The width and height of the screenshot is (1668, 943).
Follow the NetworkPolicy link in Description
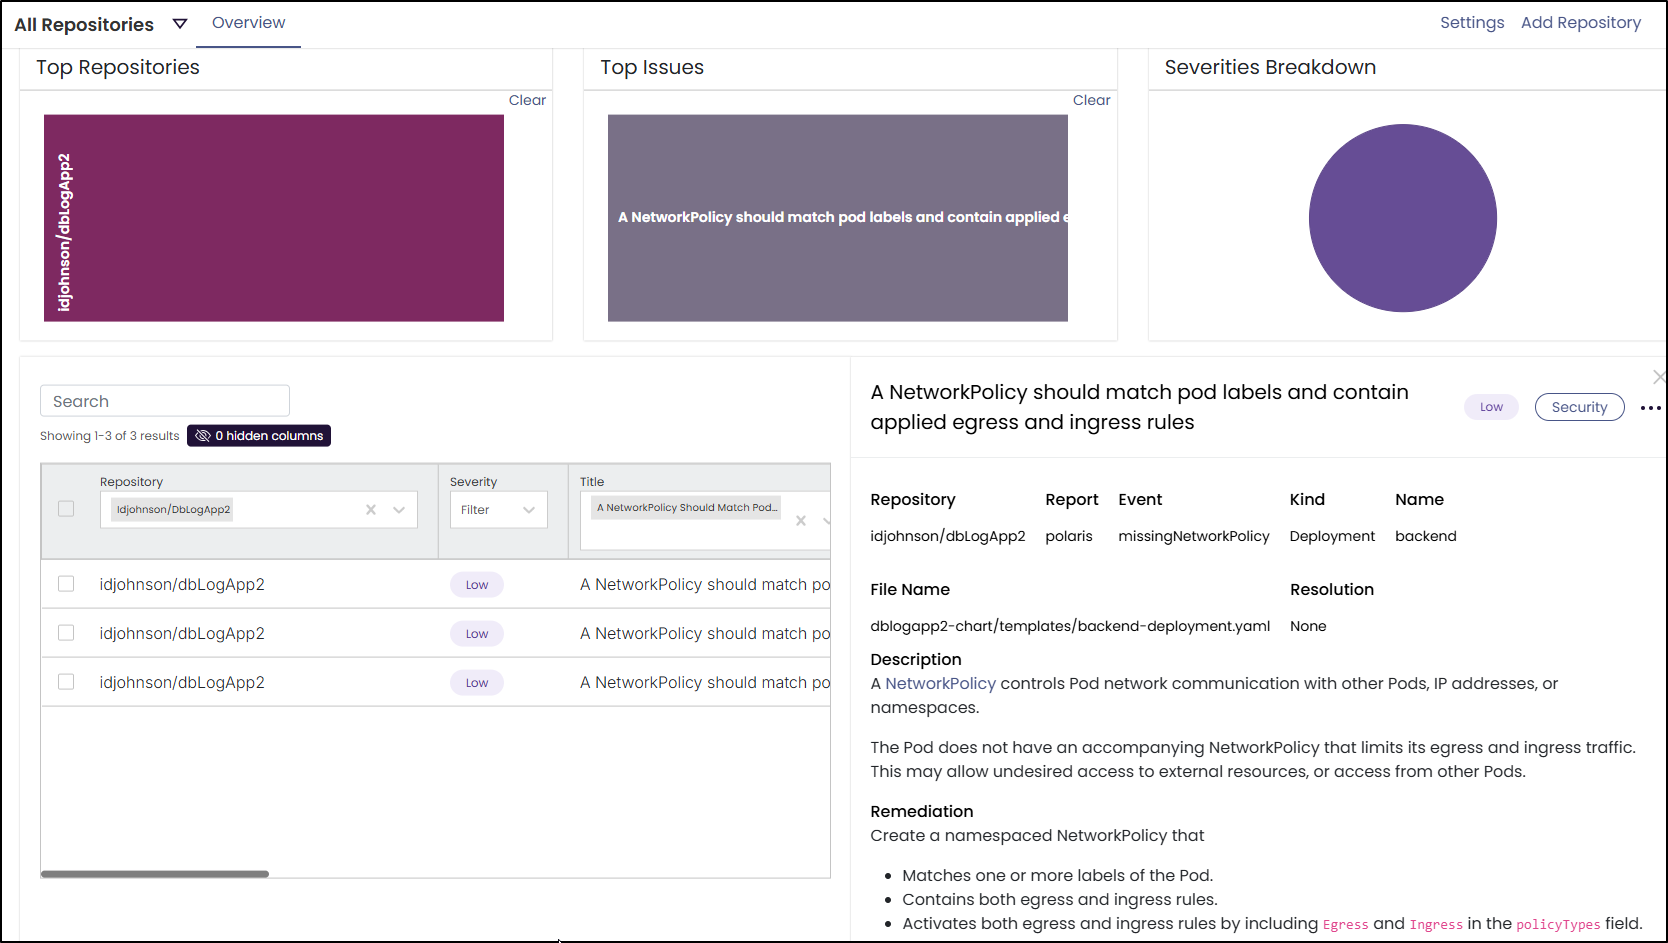point(940,684)
